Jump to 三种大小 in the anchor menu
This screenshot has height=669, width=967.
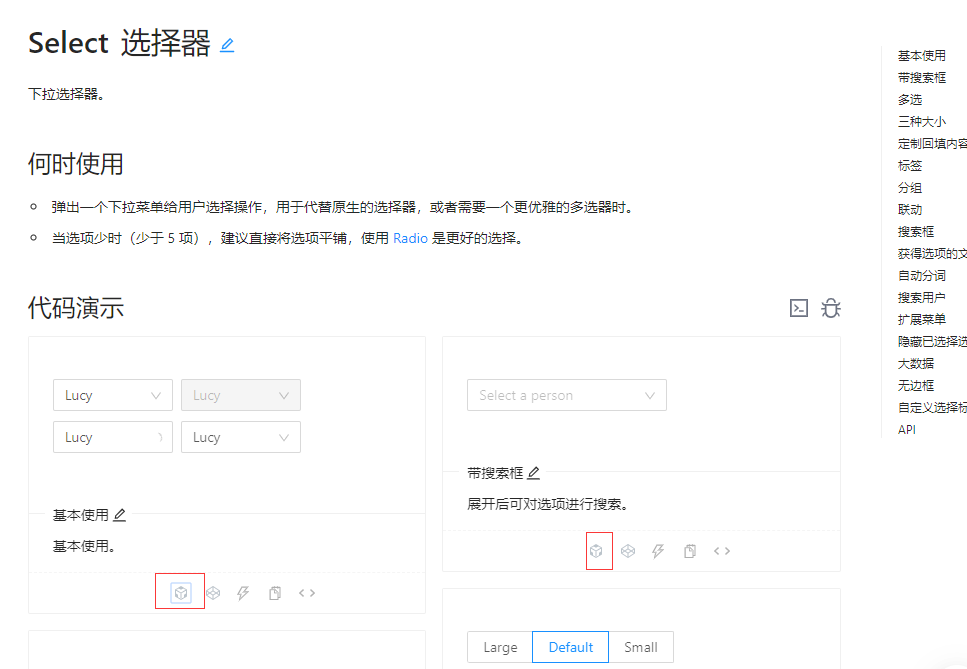[921, 121]
